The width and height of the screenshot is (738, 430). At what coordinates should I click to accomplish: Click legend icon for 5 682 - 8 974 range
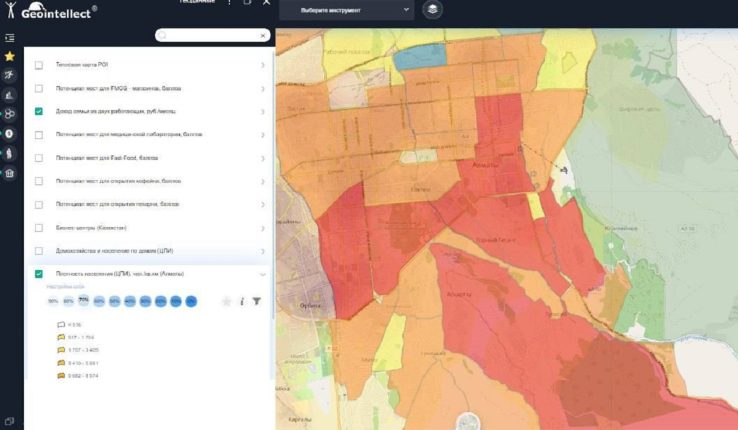click(61, 375)
